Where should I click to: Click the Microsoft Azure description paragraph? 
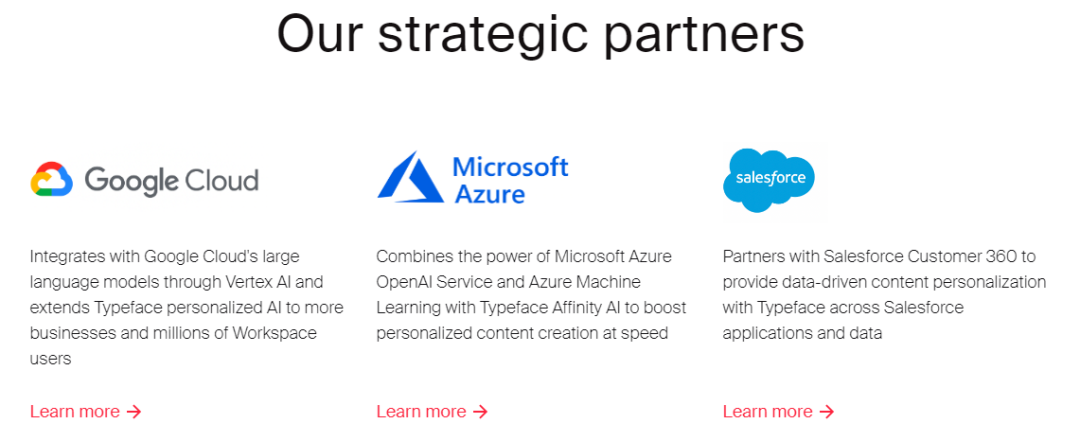[532, 295]
